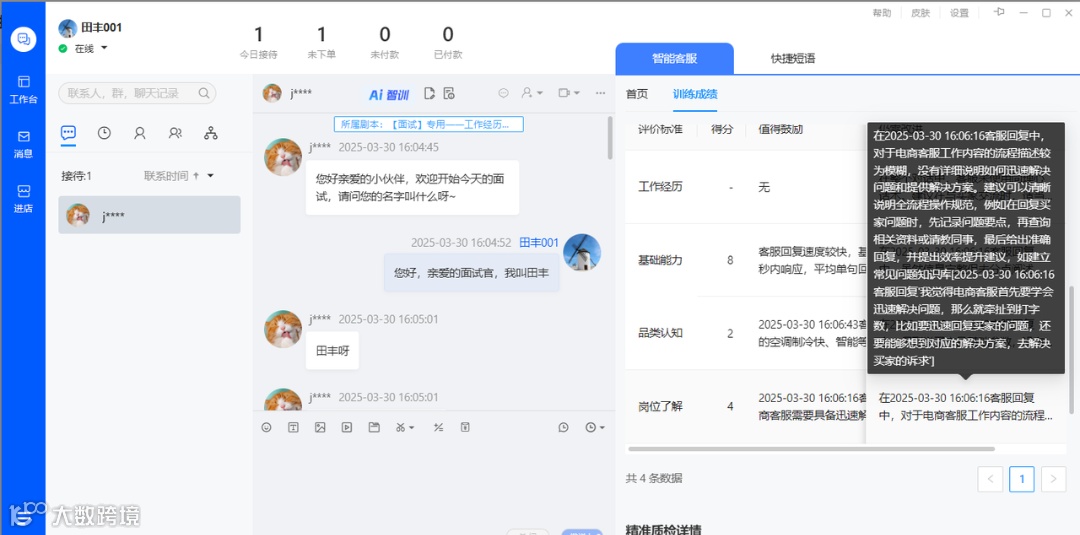The width and height of the screenshot is (1080, 535).
Task: Click the 田丰001 profile avatar at top
Action: coord(68,28)
